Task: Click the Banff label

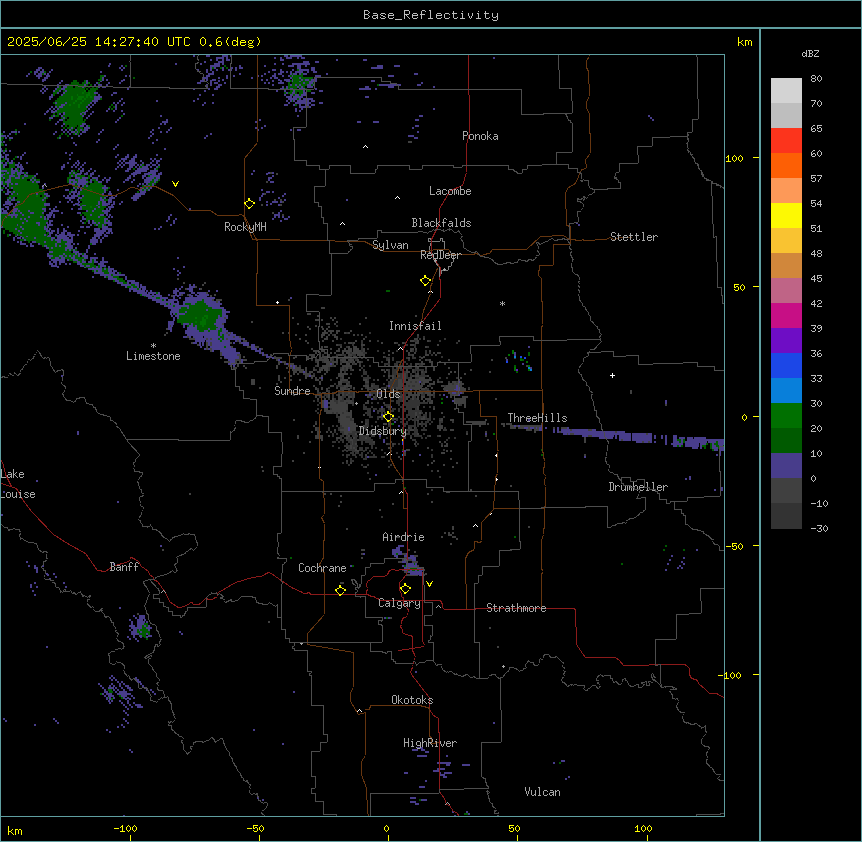Action: pos(124,567)
